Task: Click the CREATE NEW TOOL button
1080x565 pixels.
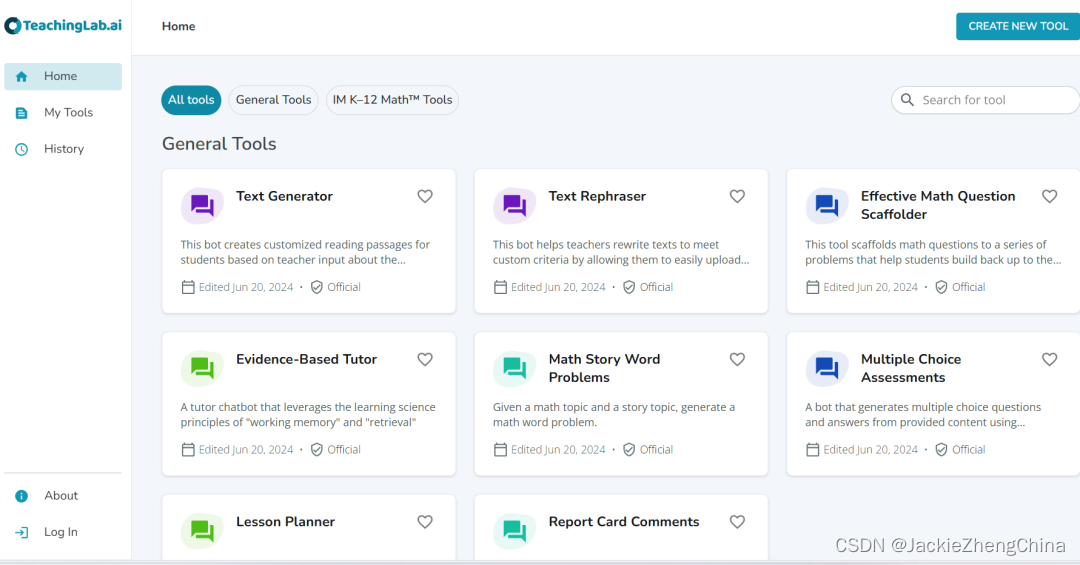Action: tap(1018, 26)
